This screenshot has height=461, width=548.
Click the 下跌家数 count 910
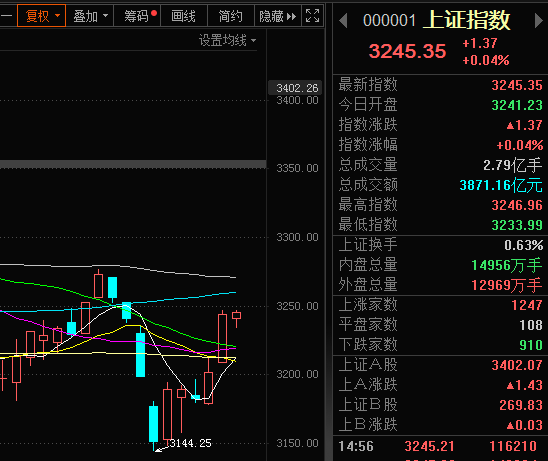[531, 345]
